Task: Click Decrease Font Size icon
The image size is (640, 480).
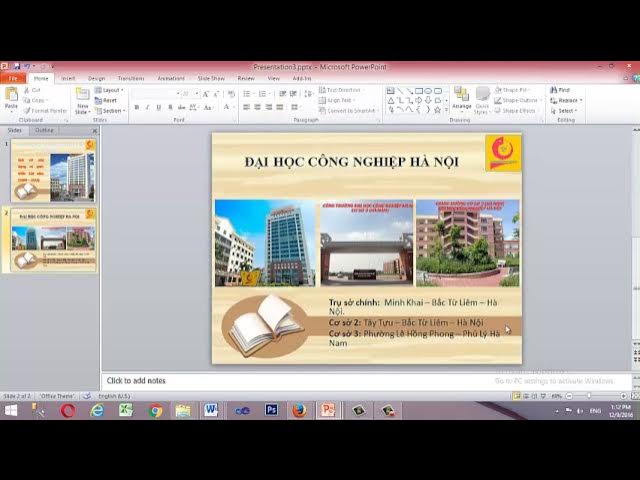Action: click(216, 94)
